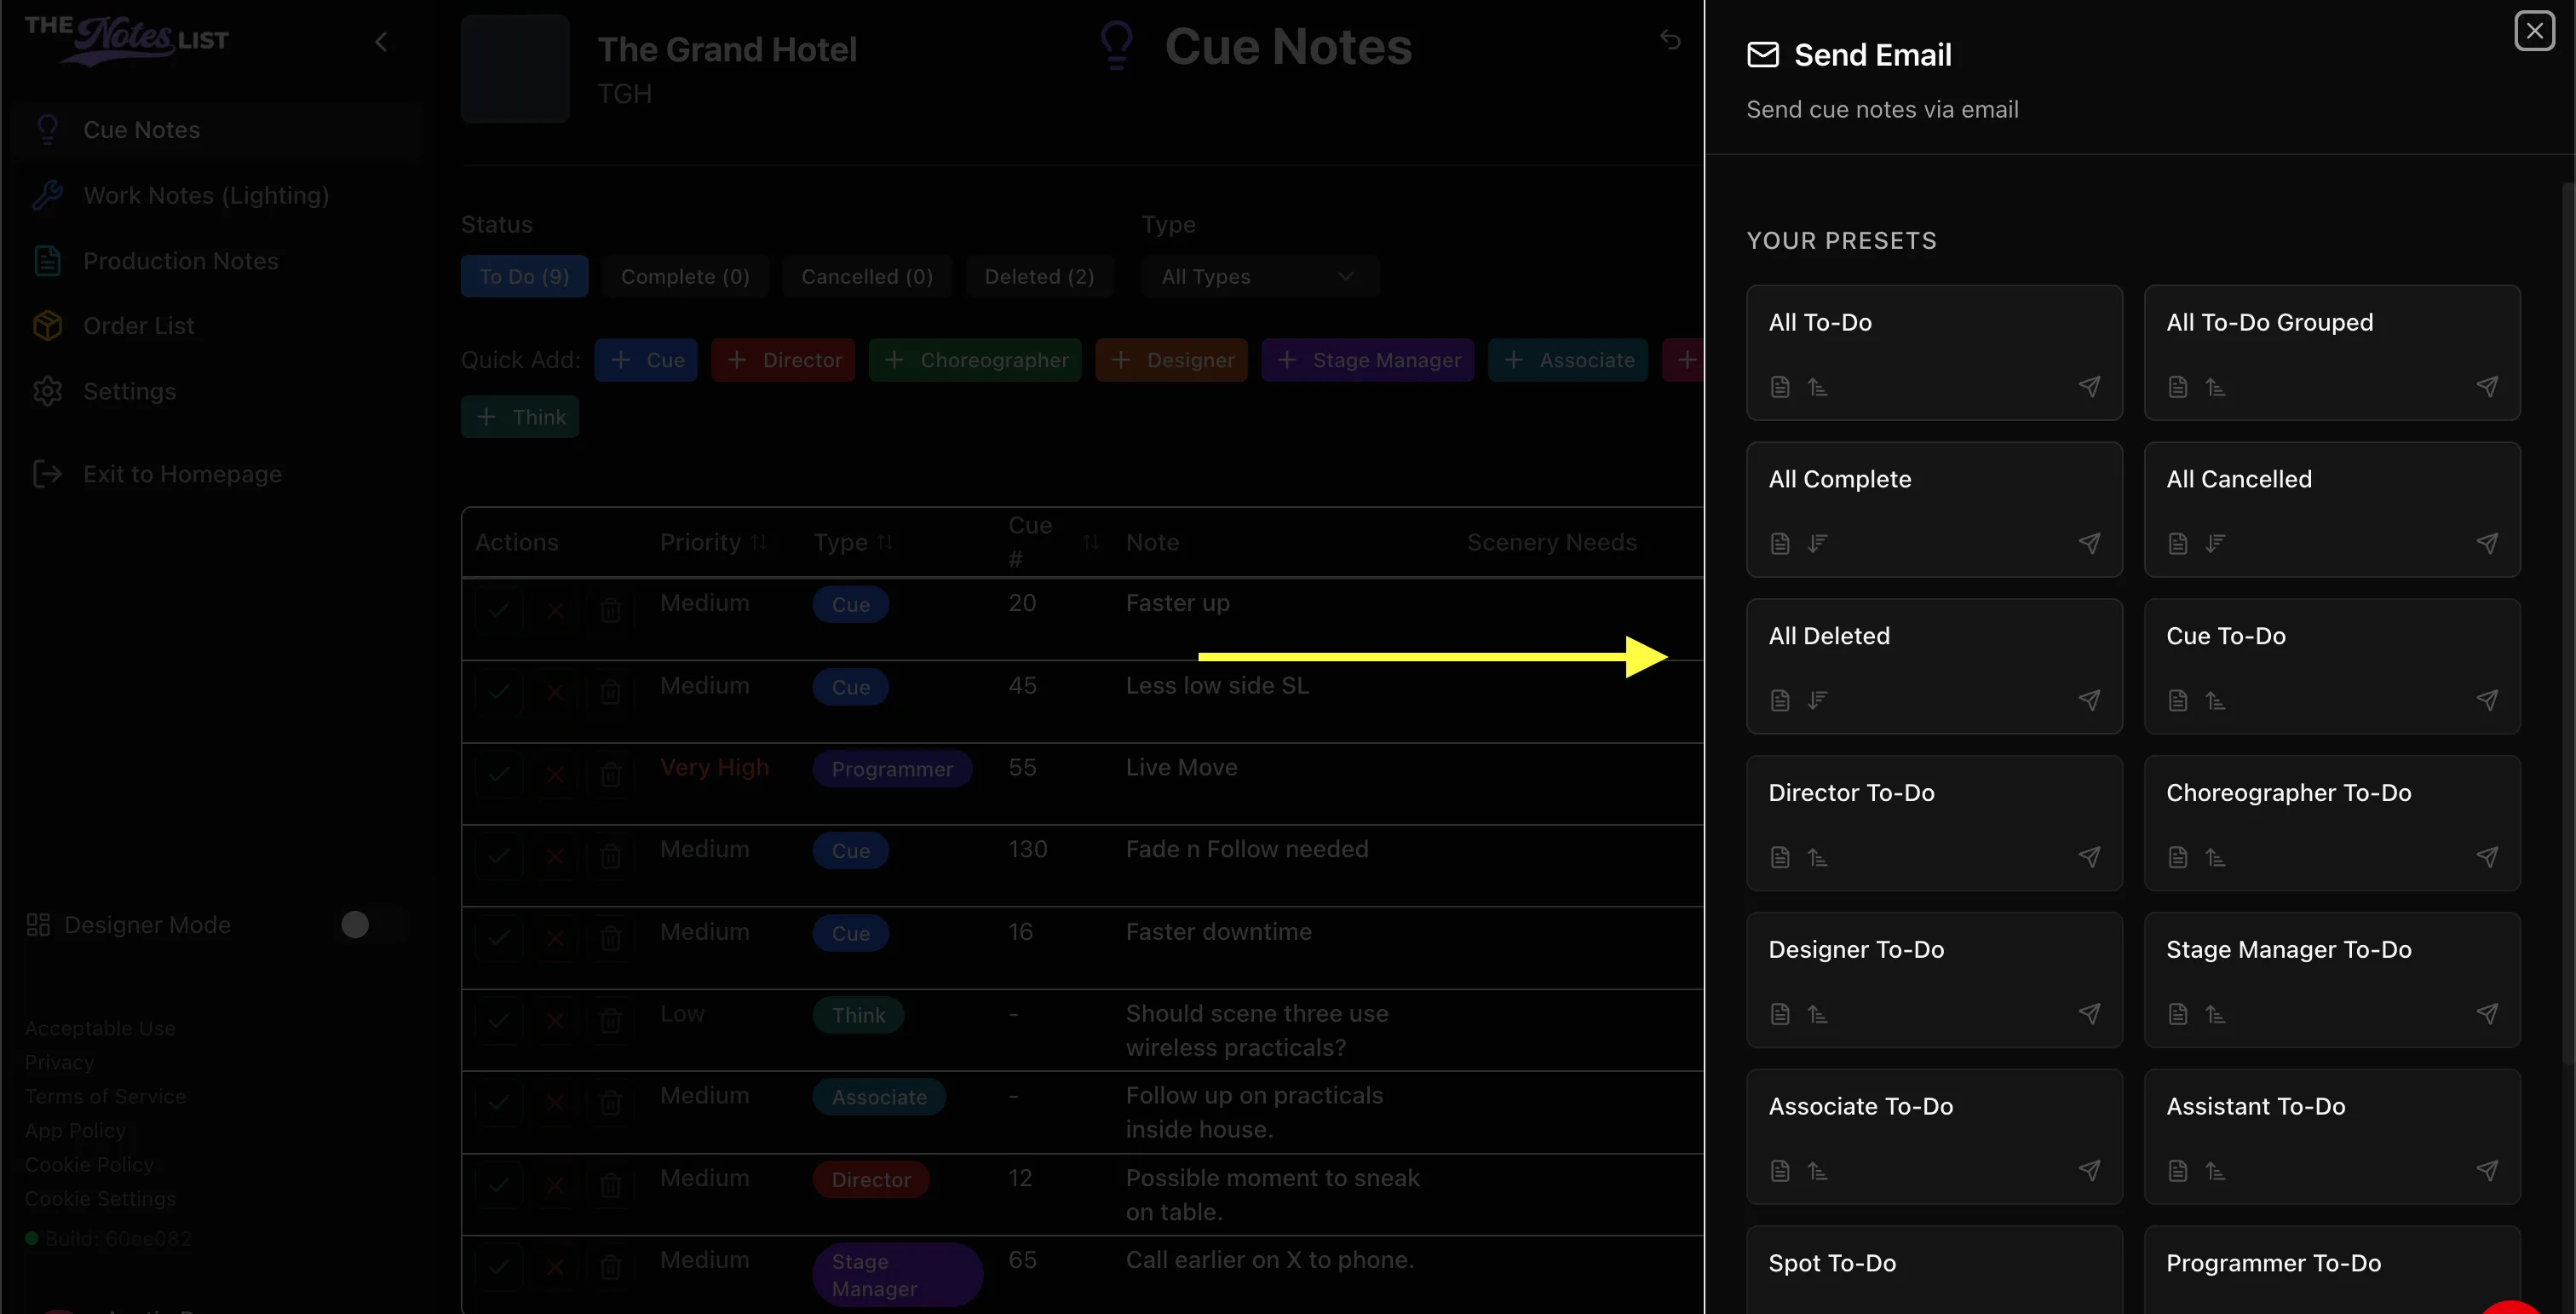Quick add a Director note

(783, 360)
